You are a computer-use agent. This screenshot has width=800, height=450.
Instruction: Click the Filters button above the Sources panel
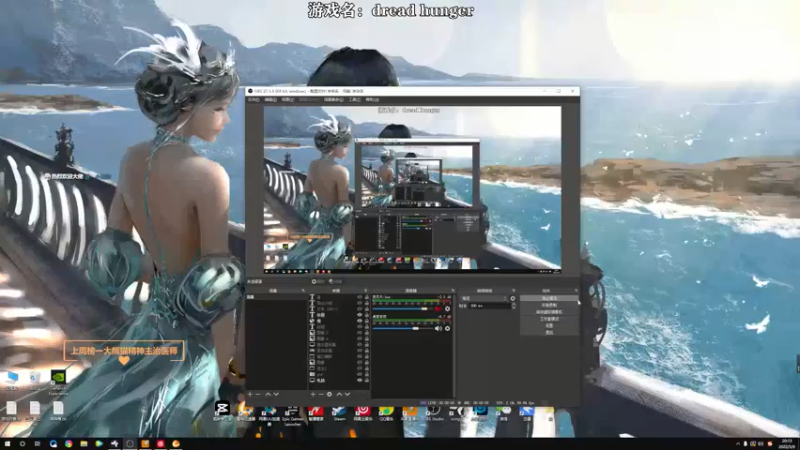(336, 282)
